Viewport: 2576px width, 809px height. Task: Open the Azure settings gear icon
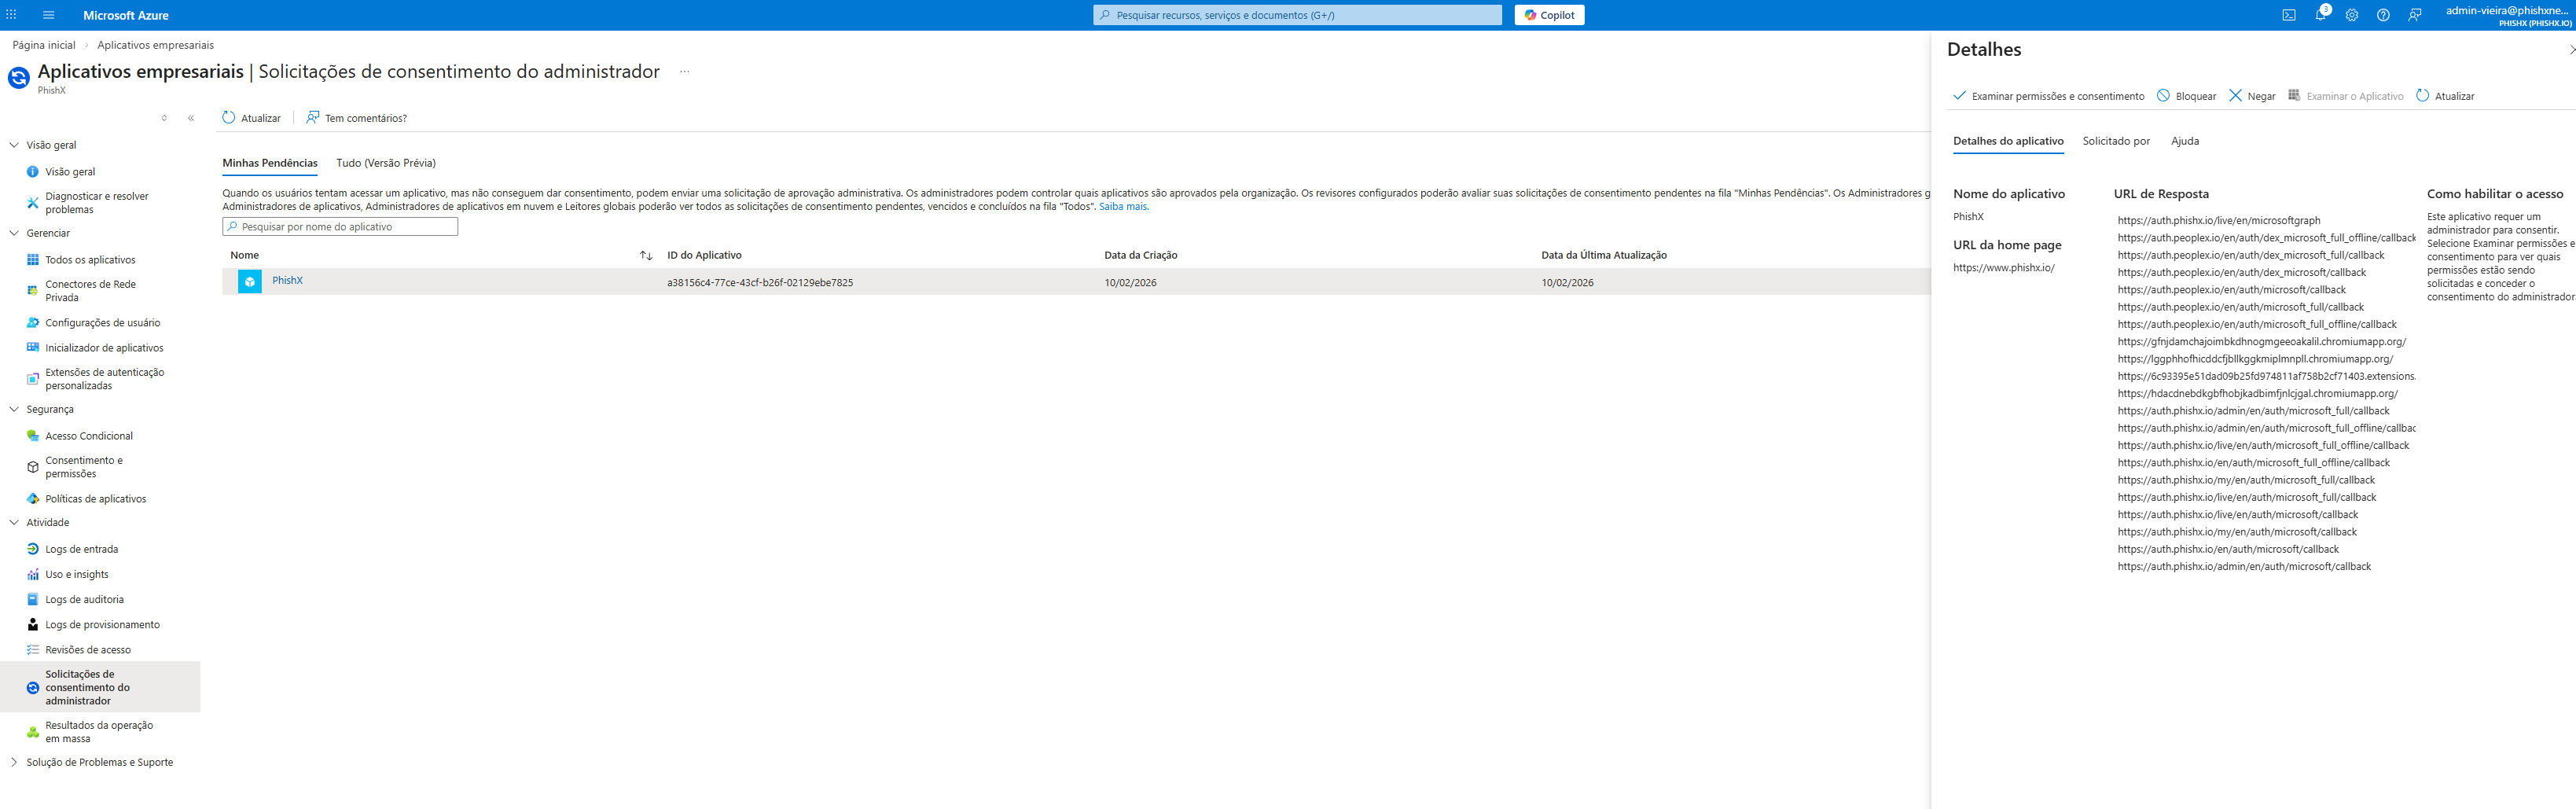click(2352, 14)
